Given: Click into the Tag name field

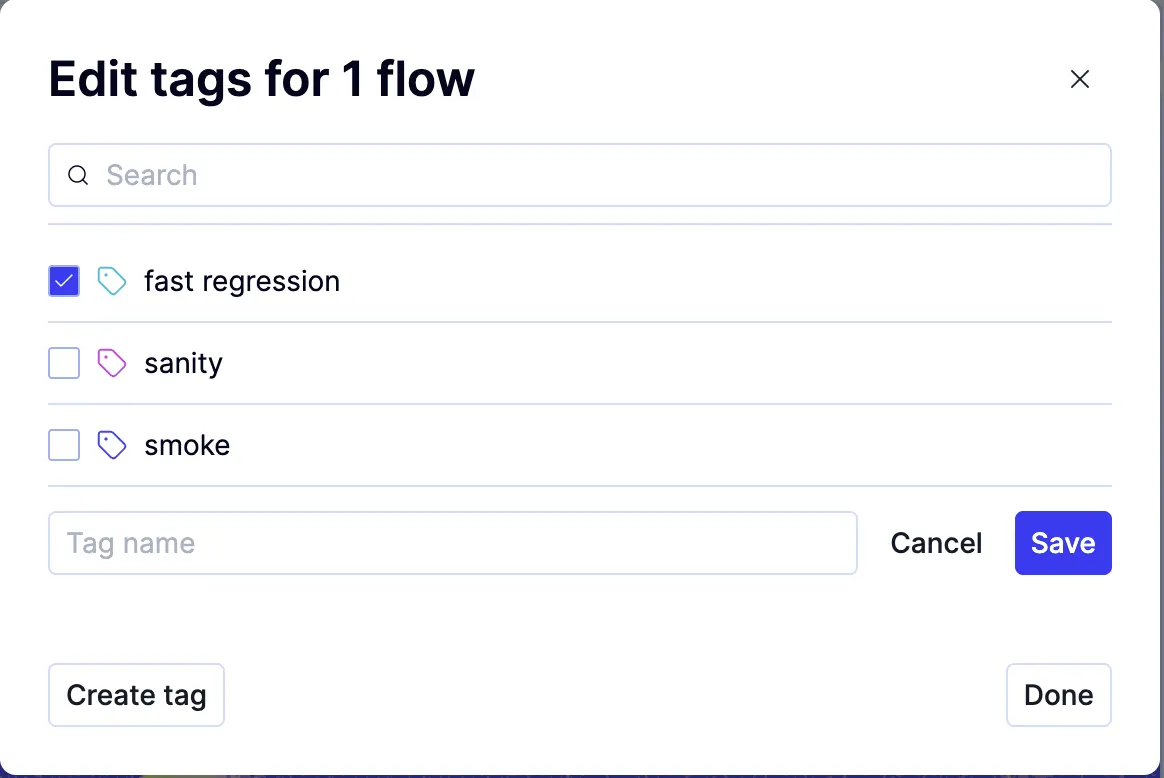Looking at the screenshot, I should coord(452,543).
